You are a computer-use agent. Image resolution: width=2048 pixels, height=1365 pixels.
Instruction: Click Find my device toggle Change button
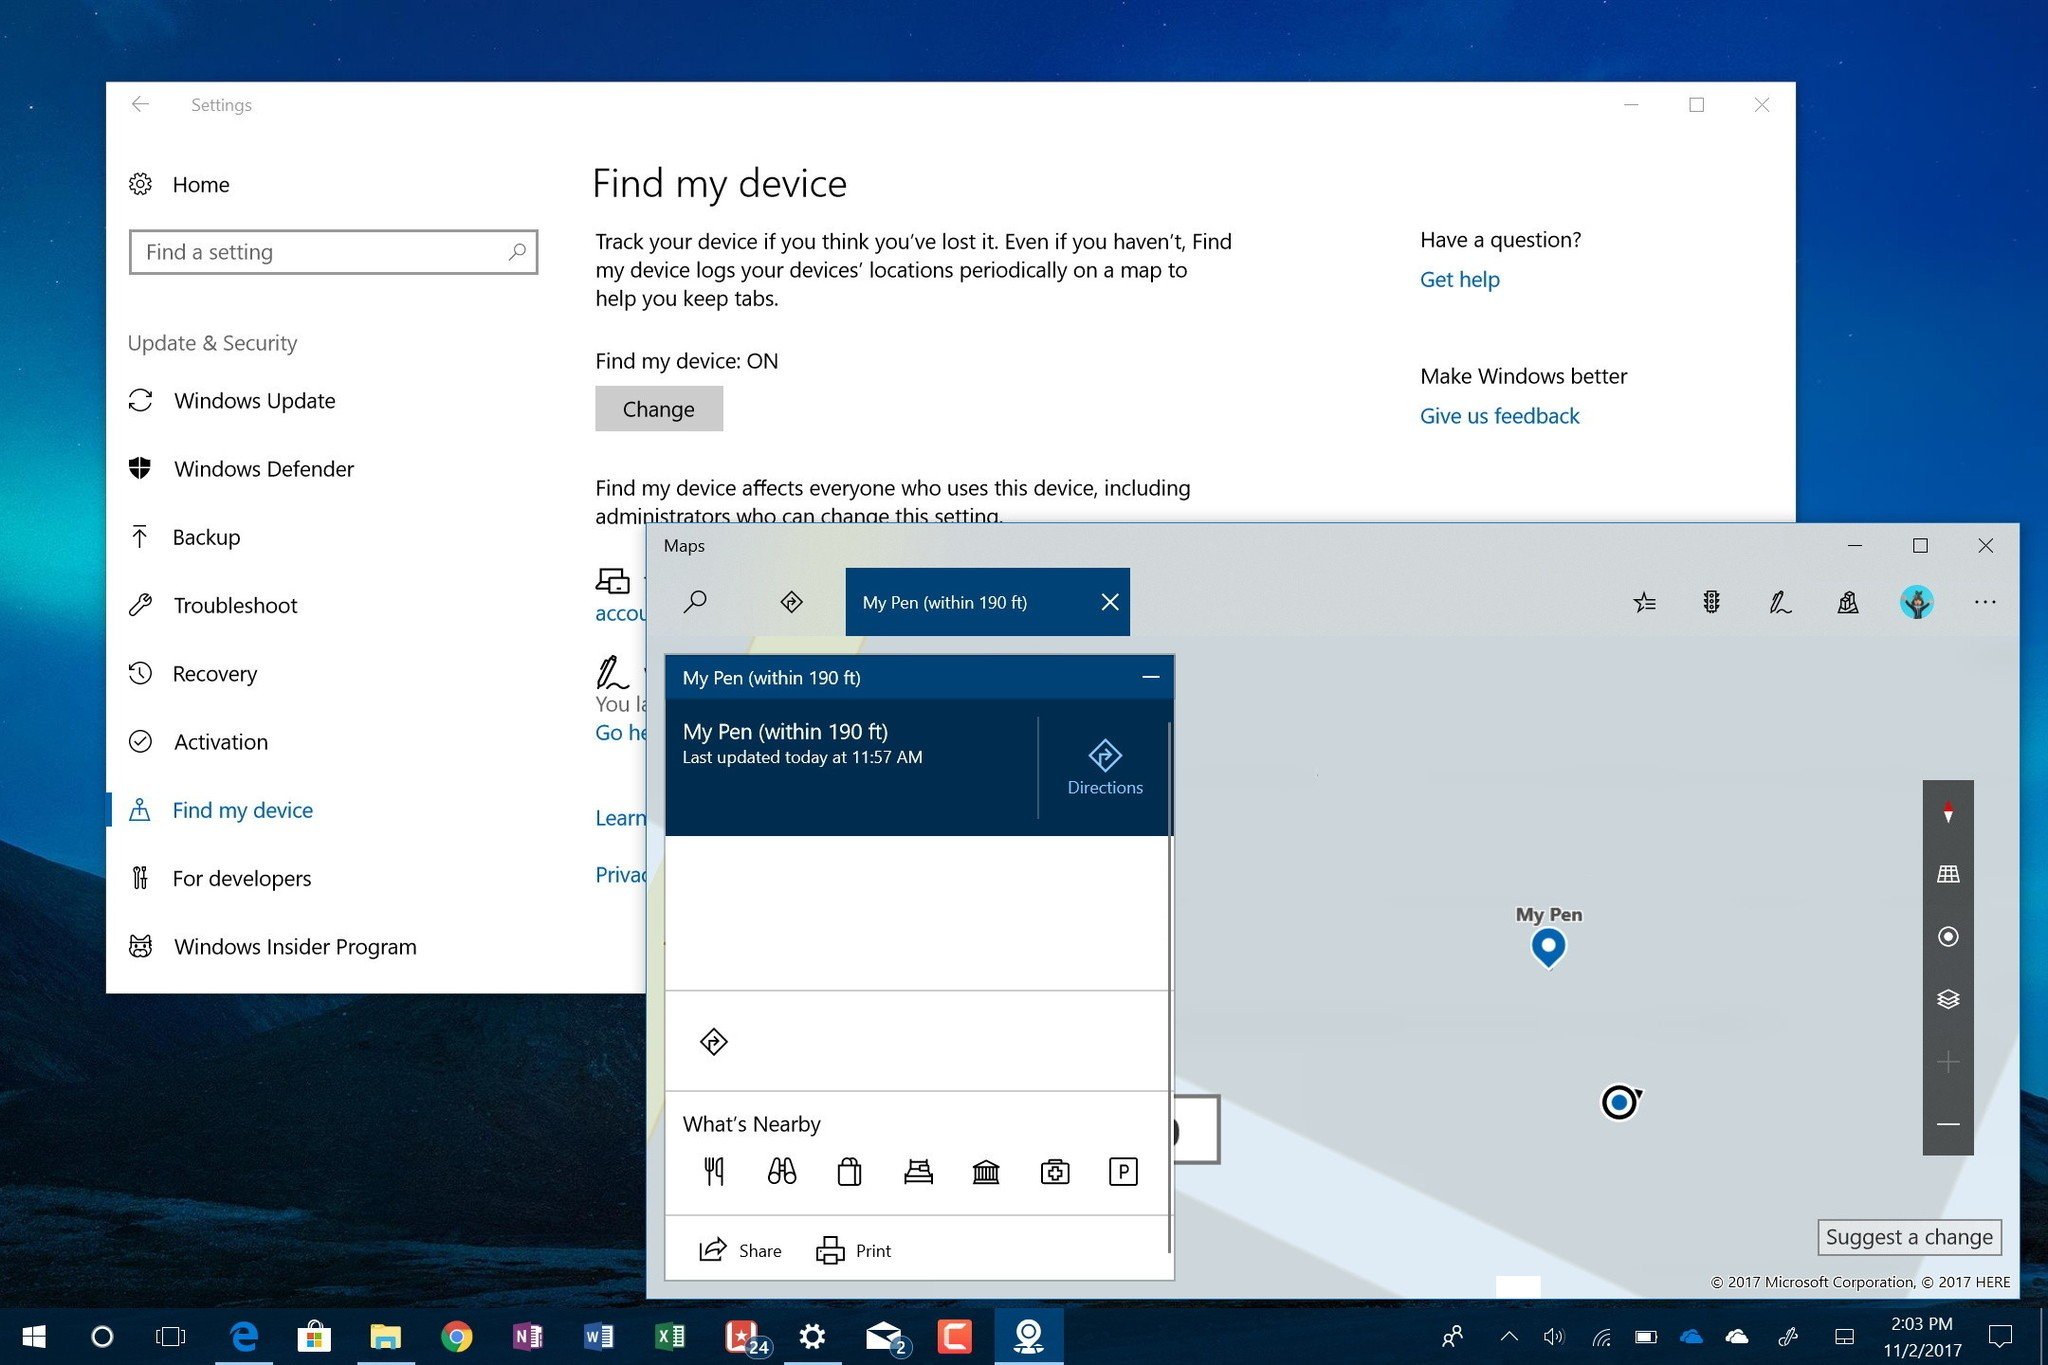(658, 405)
